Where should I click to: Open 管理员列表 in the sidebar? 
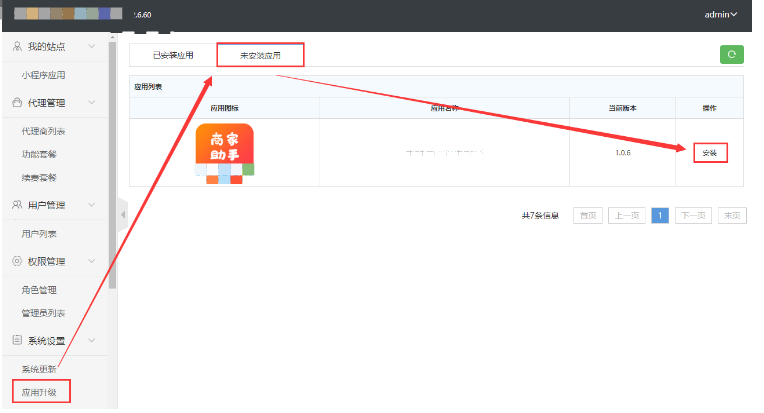click(x=43, y=313)
